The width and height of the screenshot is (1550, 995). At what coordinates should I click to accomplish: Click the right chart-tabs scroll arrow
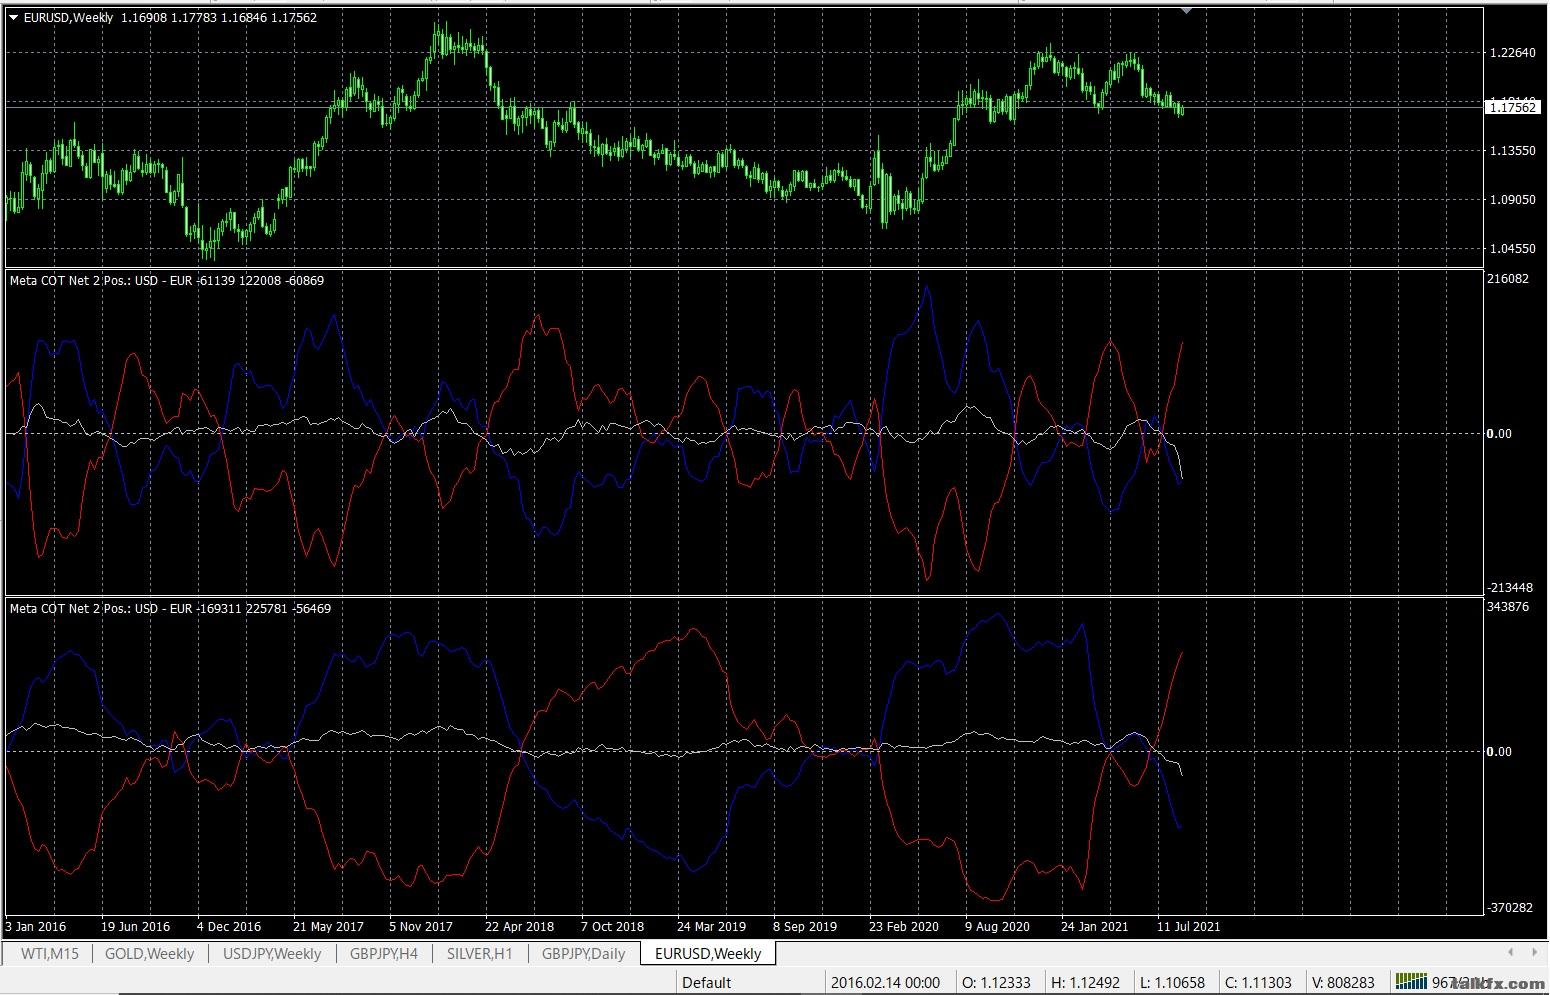tap(1535, 952)
